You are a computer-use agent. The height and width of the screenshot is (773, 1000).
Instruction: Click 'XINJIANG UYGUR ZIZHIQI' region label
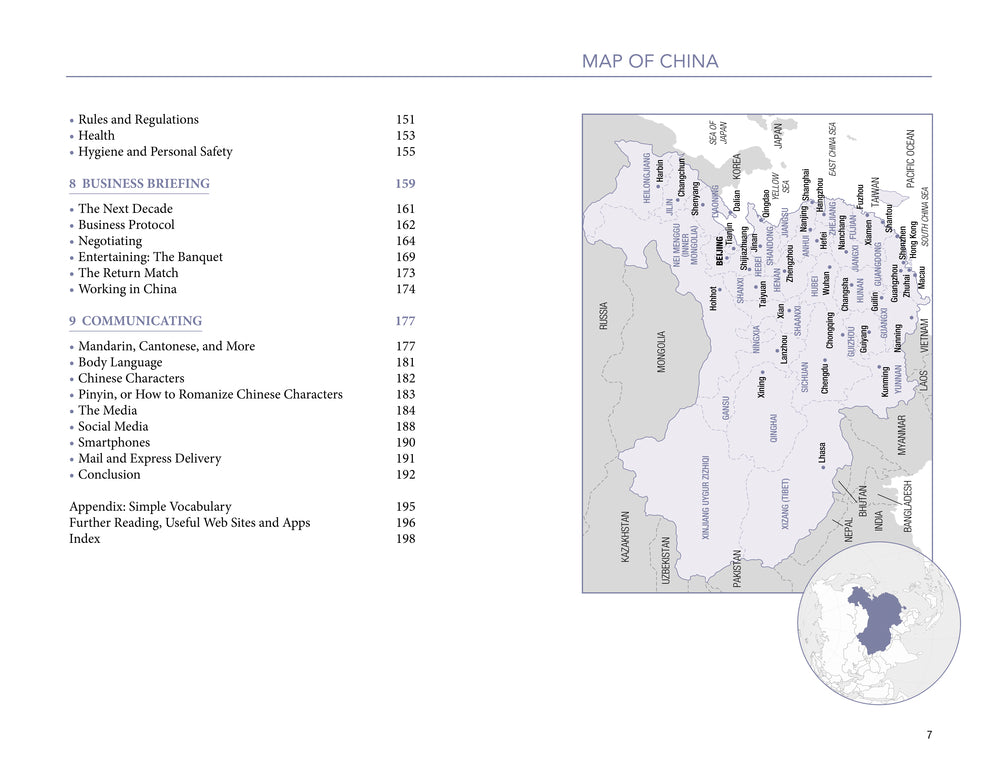click(706, 497)
